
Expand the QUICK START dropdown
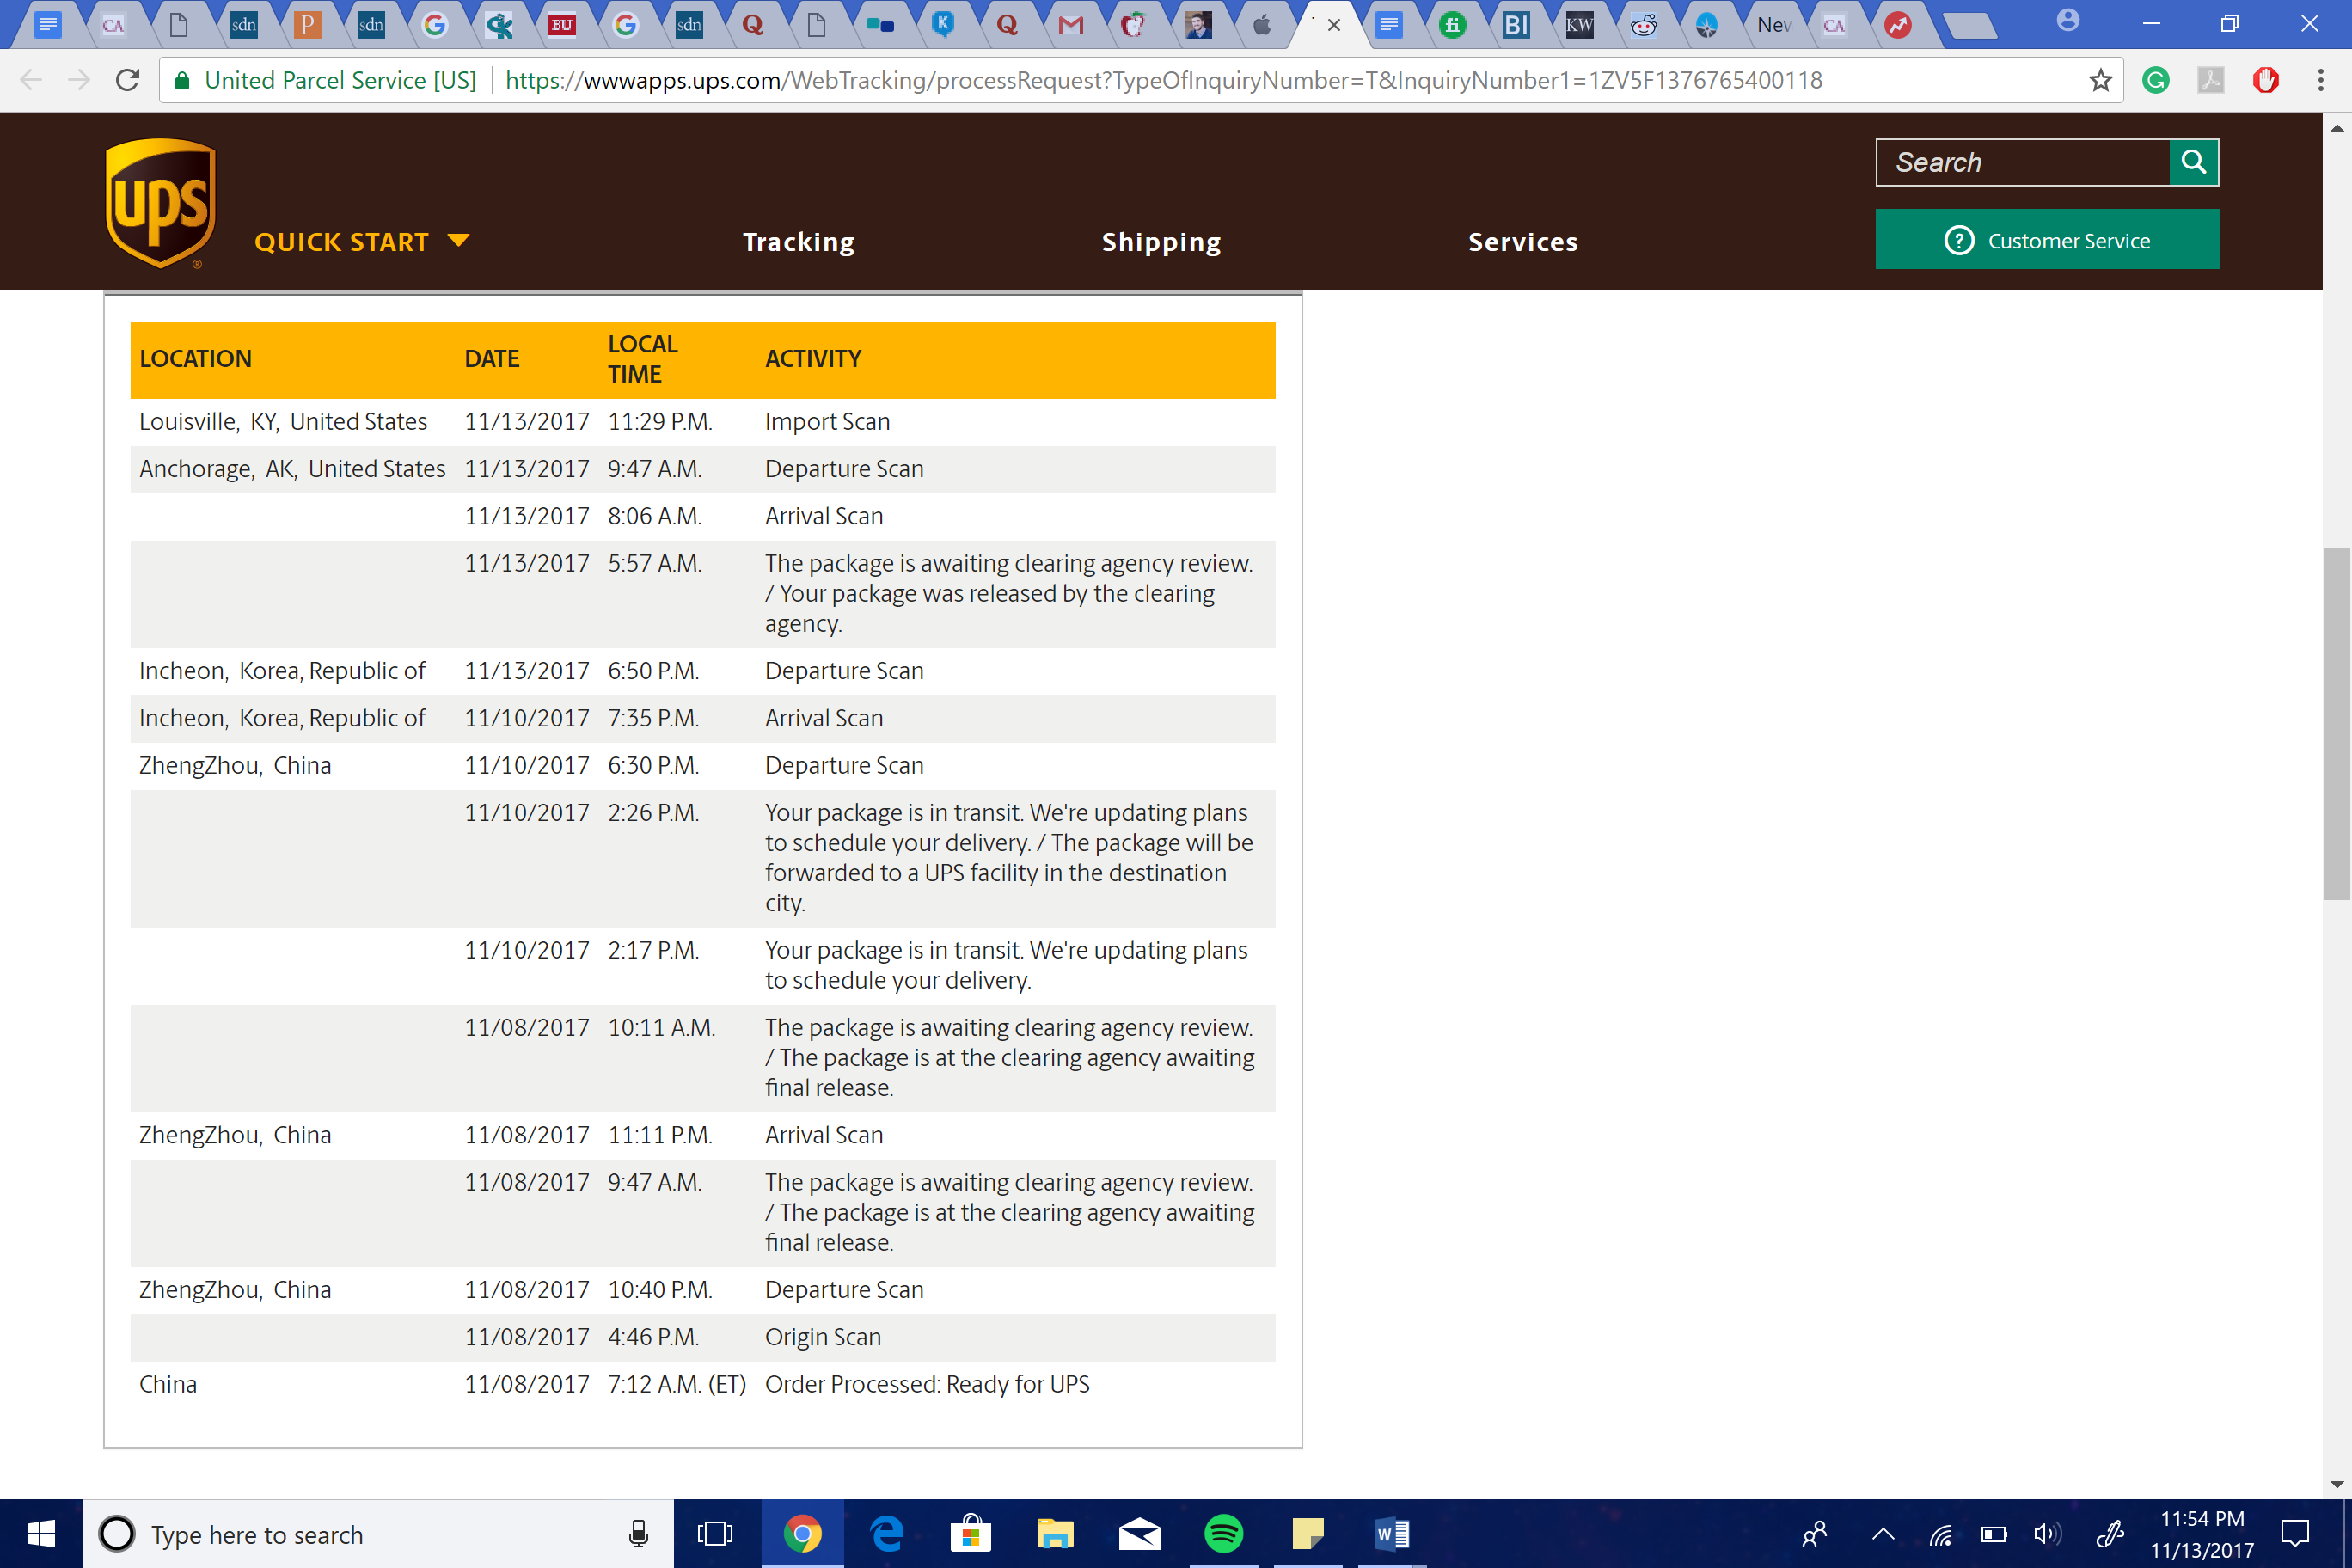[x=361, y=242]
